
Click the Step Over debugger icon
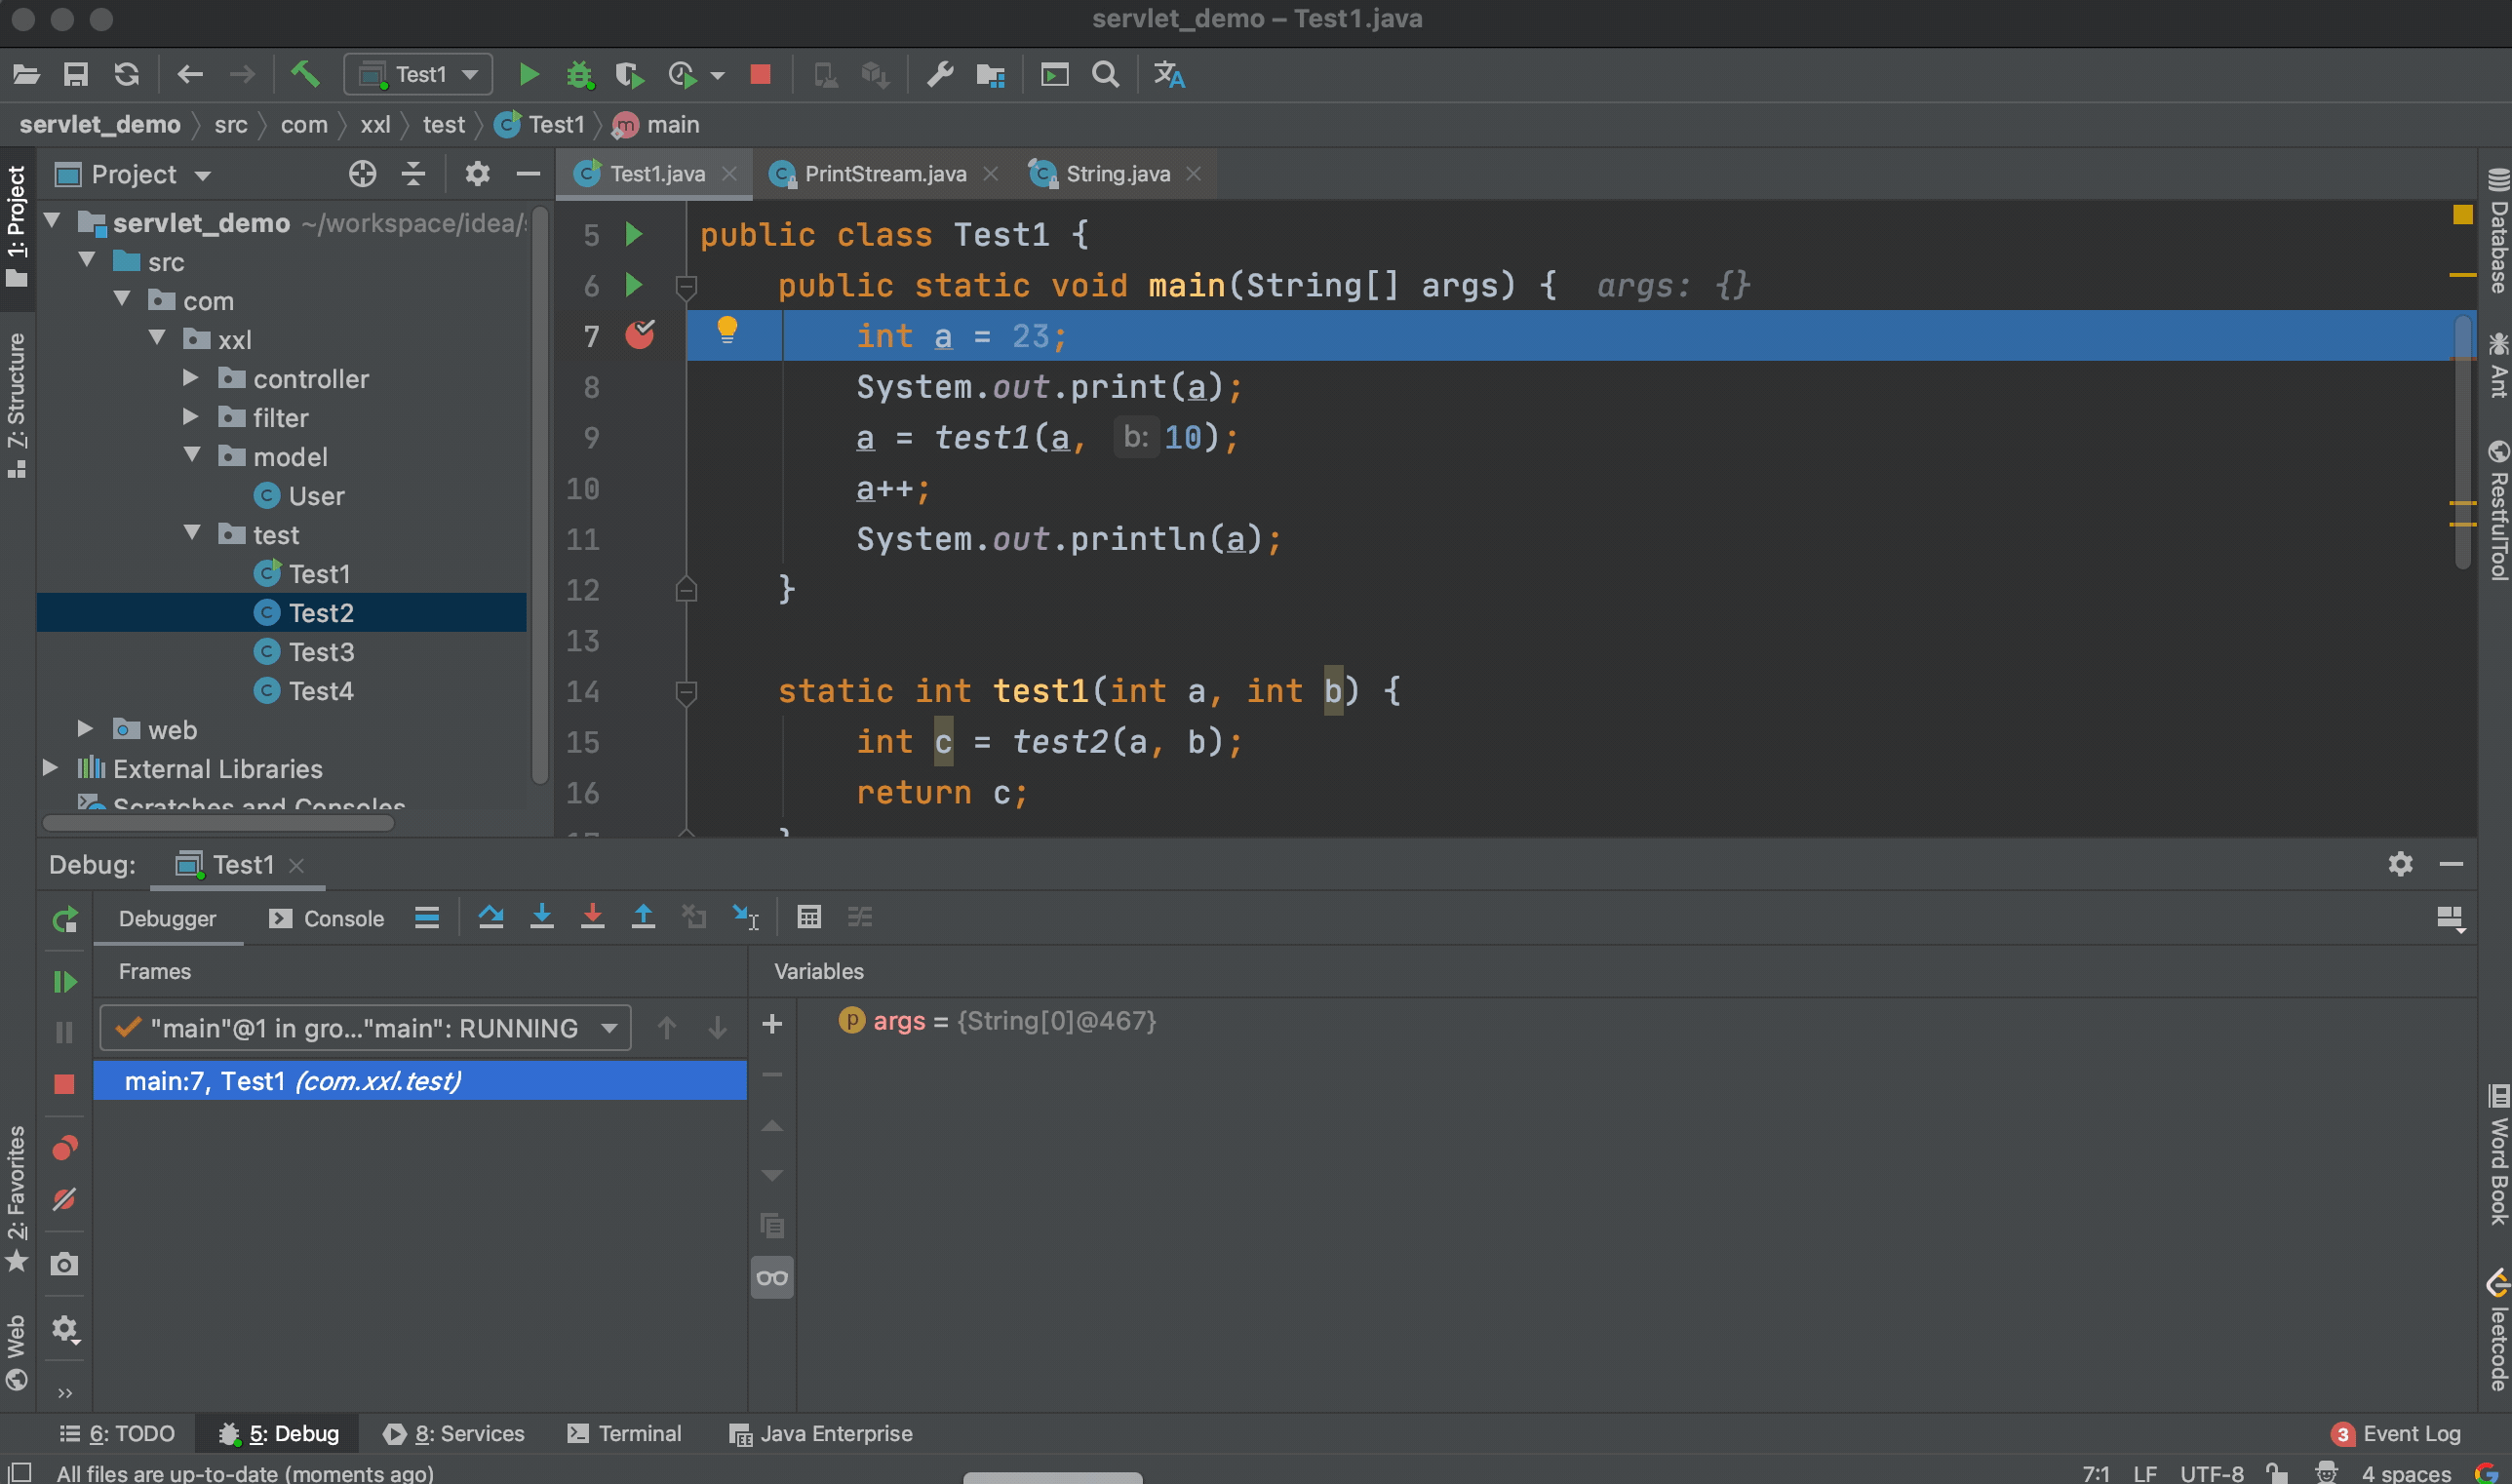(x=490, y=916)
